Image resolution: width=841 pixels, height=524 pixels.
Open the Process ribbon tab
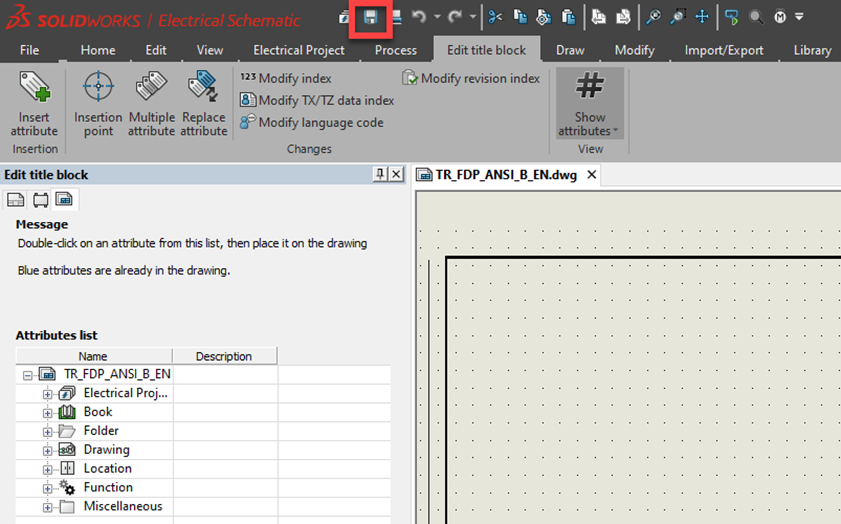pos(396,50)
